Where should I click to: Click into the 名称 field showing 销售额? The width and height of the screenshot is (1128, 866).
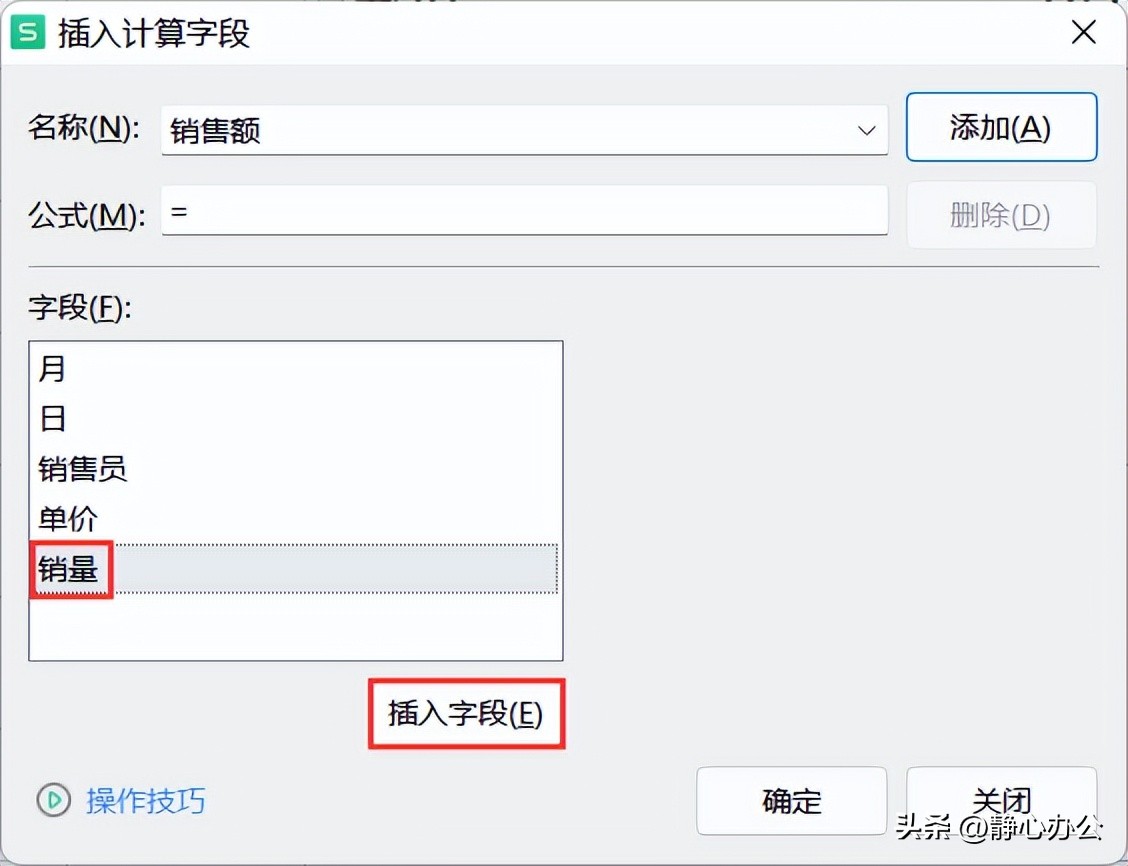tap(524, 131)
